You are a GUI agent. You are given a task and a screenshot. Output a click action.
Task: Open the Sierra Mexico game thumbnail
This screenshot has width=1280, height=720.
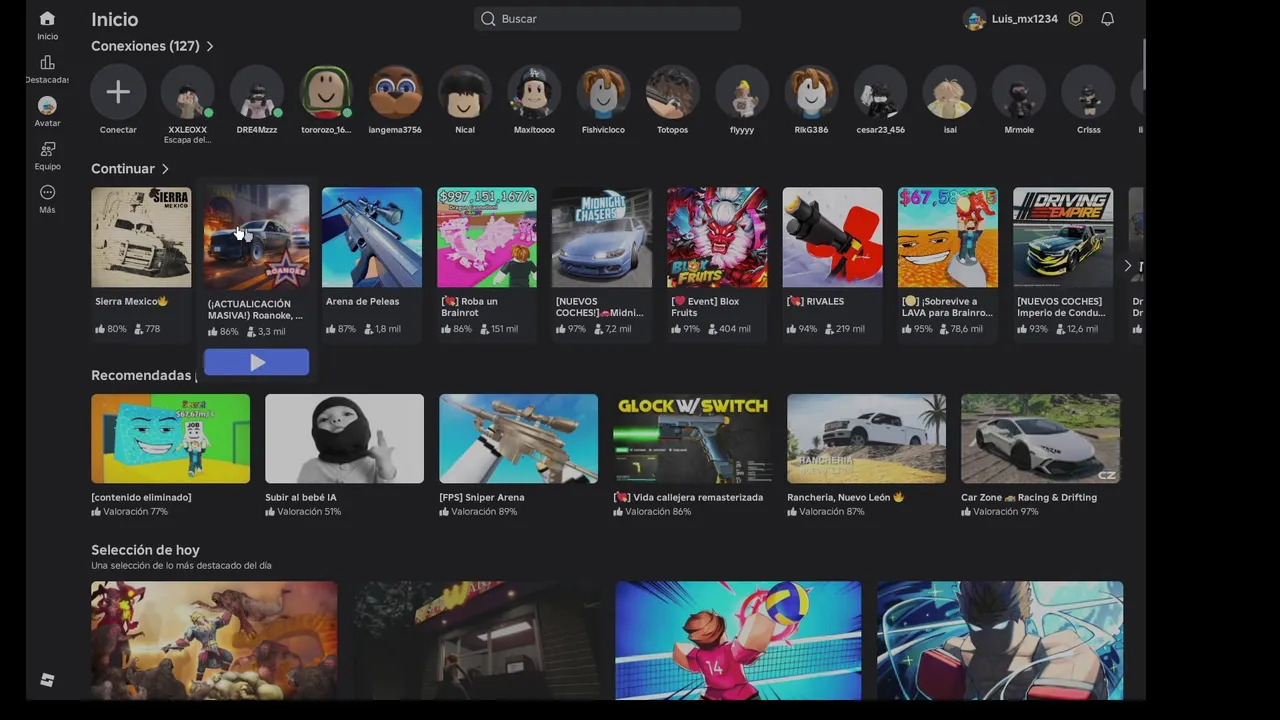[x=141, y=237]
